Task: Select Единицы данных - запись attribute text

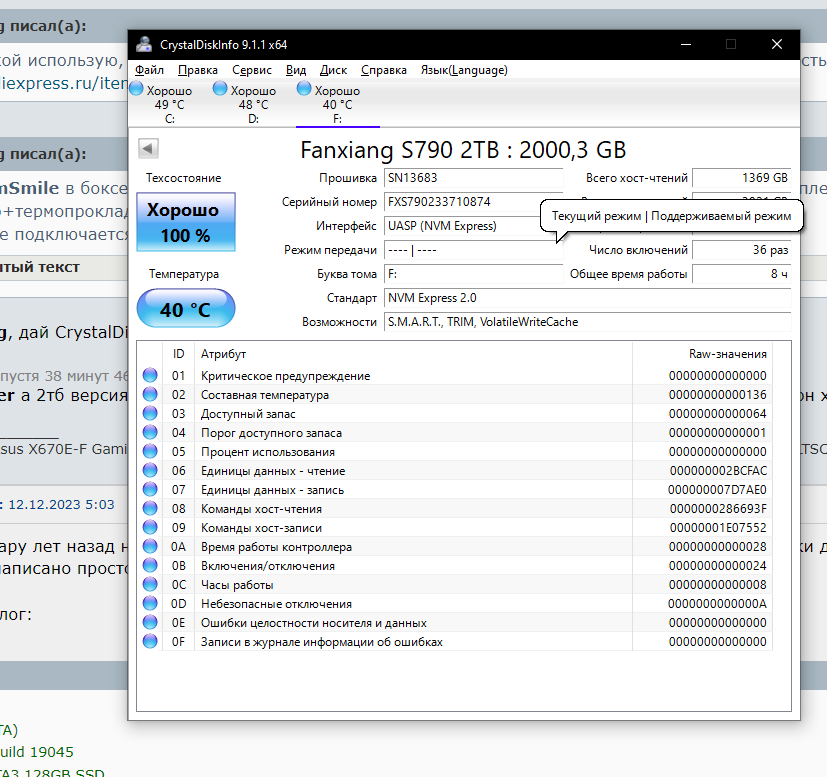Action: [272, 490]
